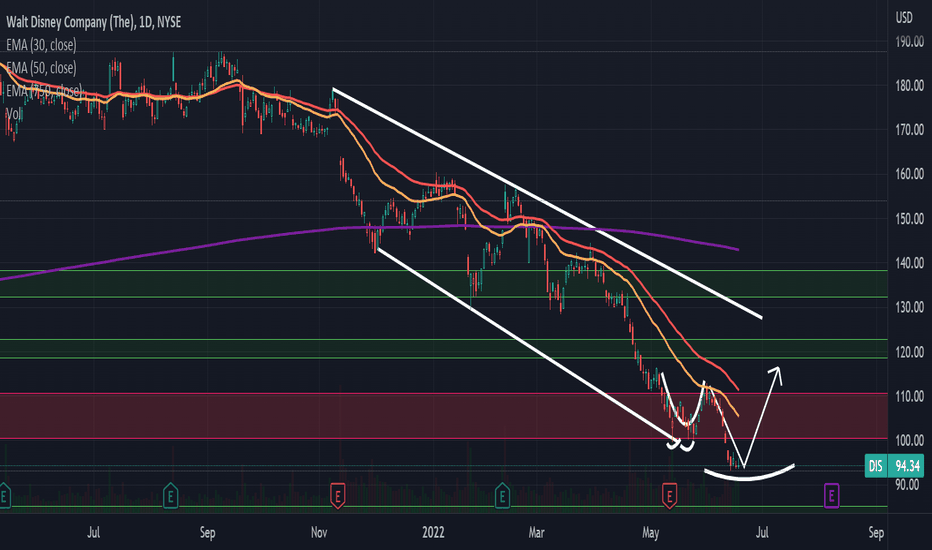Click the Jul label right of May

click(762, 532)
